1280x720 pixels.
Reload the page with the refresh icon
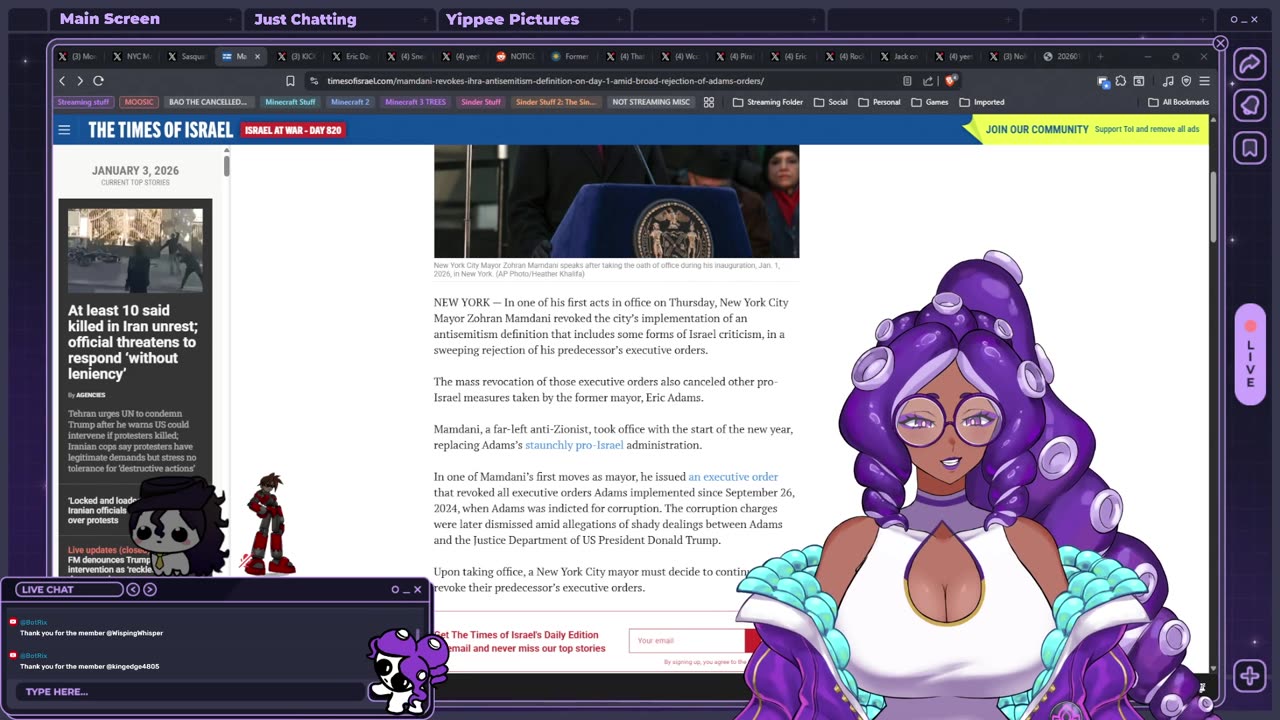[x=98, y=81]
